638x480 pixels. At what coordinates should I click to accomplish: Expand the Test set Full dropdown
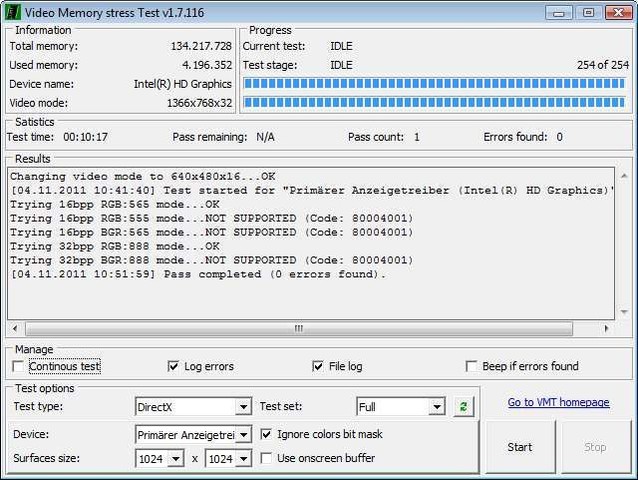point(436,407)
